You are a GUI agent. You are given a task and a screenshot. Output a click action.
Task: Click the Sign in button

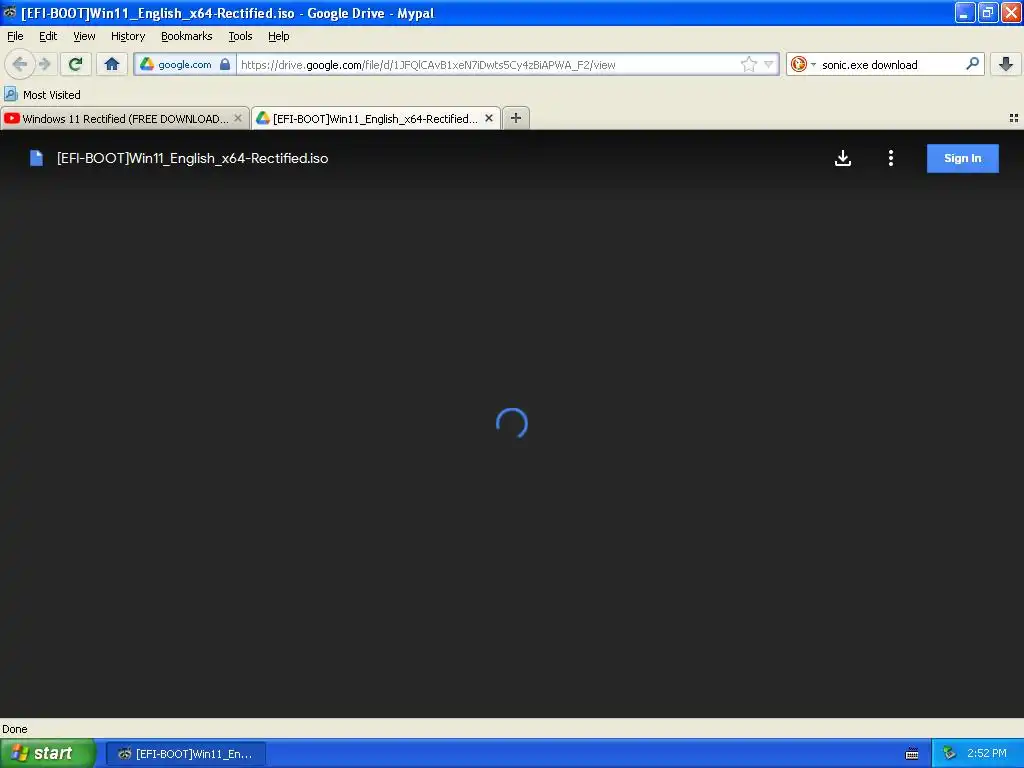(963, 158)
